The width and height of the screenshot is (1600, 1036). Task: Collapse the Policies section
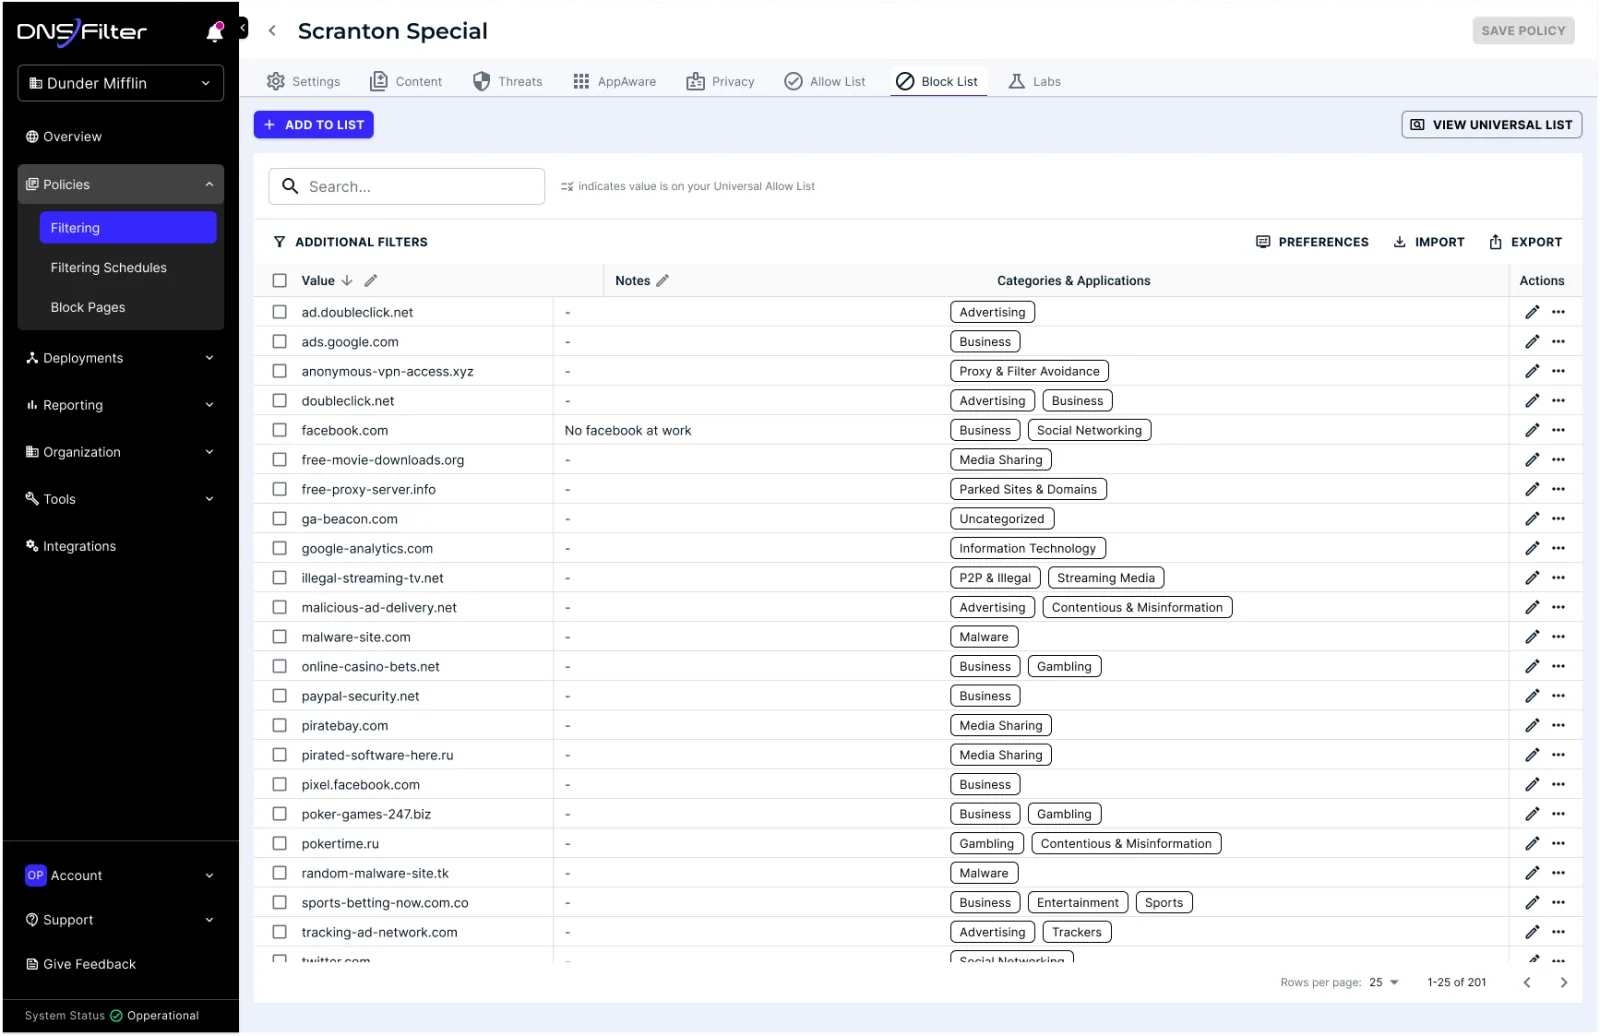click(x=120, y=185)
